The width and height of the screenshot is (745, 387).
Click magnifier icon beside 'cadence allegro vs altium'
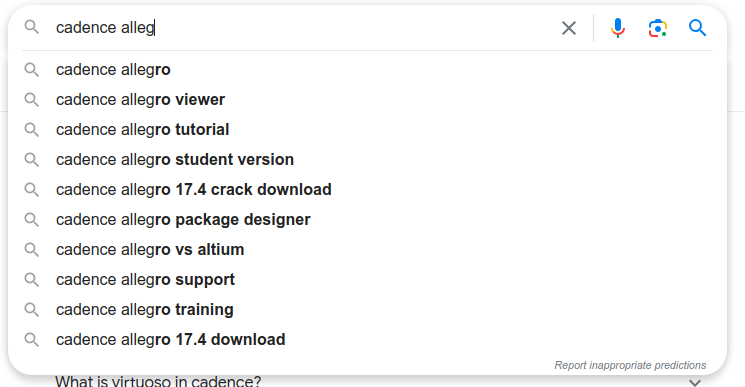(x=31, y=250)
